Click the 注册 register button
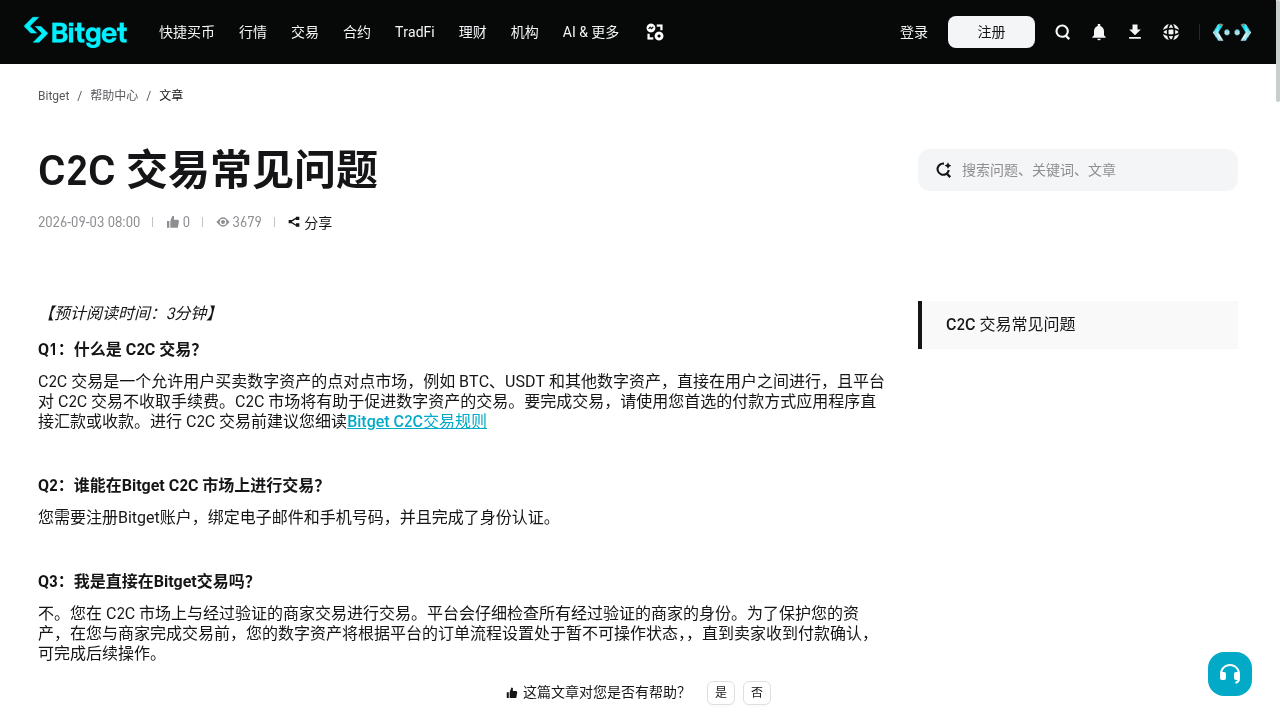 click(991, 32)
